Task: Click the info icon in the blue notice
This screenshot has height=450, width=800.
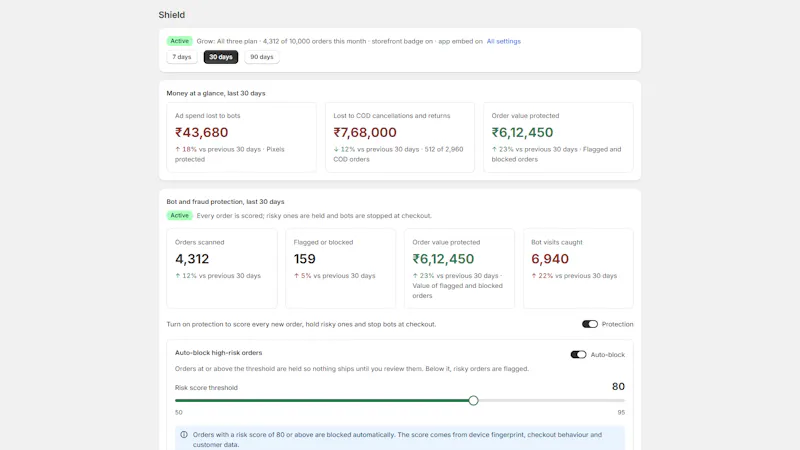Action: 184,435
